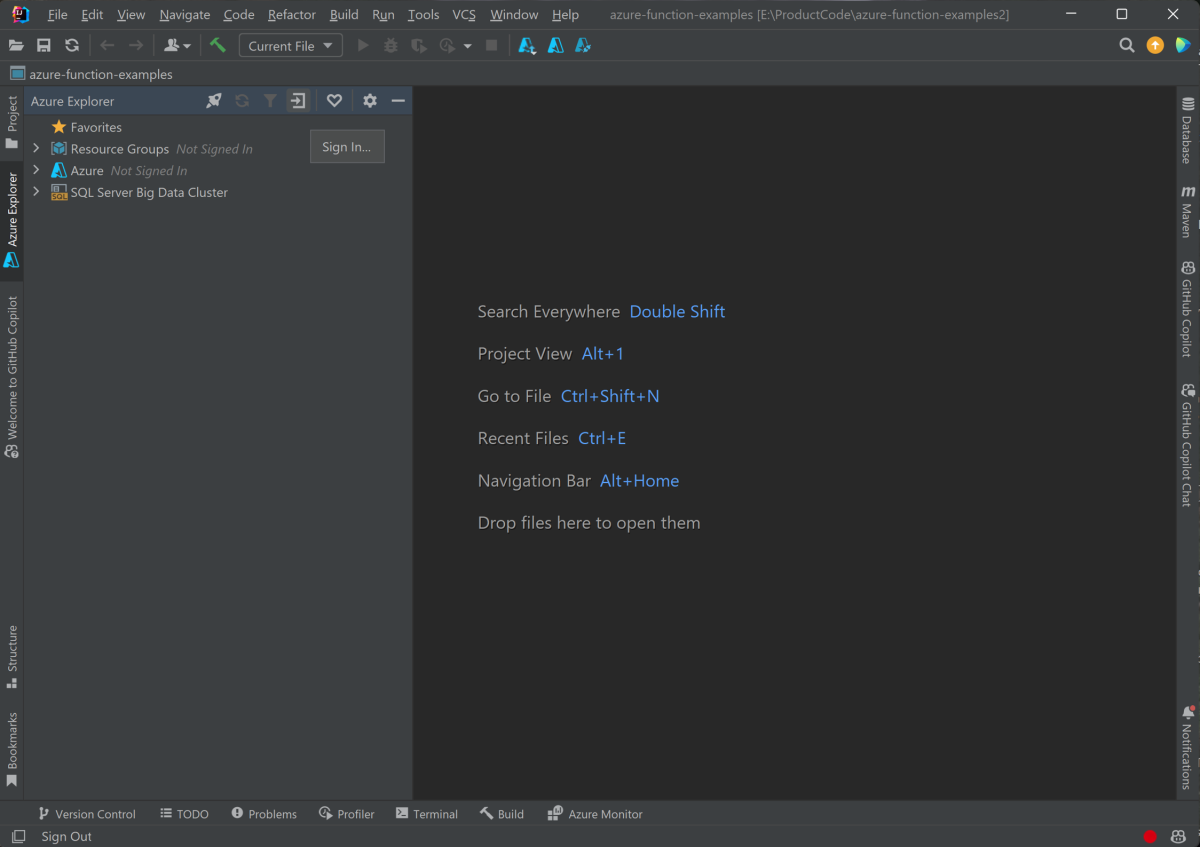
Task: Open the Terminal tool window
Action: (x=427, y=813)
